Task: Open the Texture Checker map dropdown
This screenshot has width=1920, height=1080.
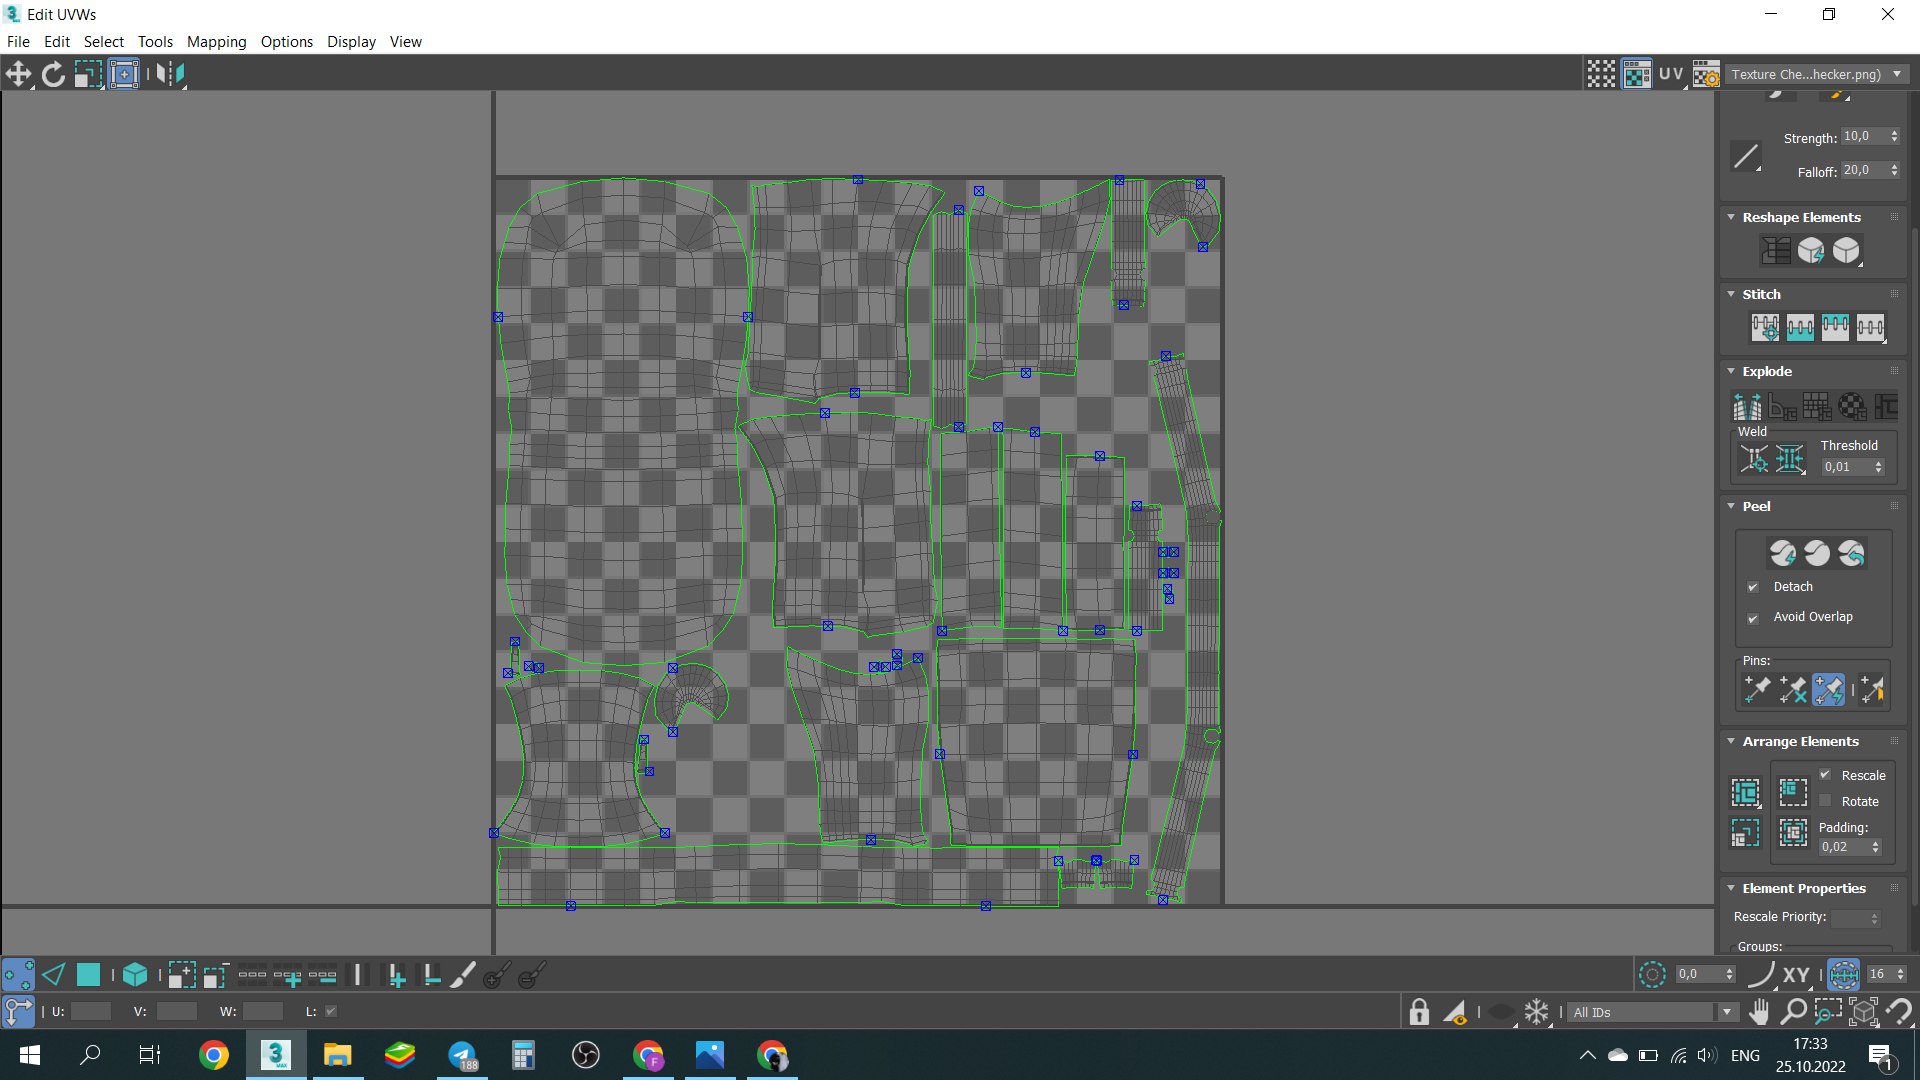Action: (x=1817, y=74)
